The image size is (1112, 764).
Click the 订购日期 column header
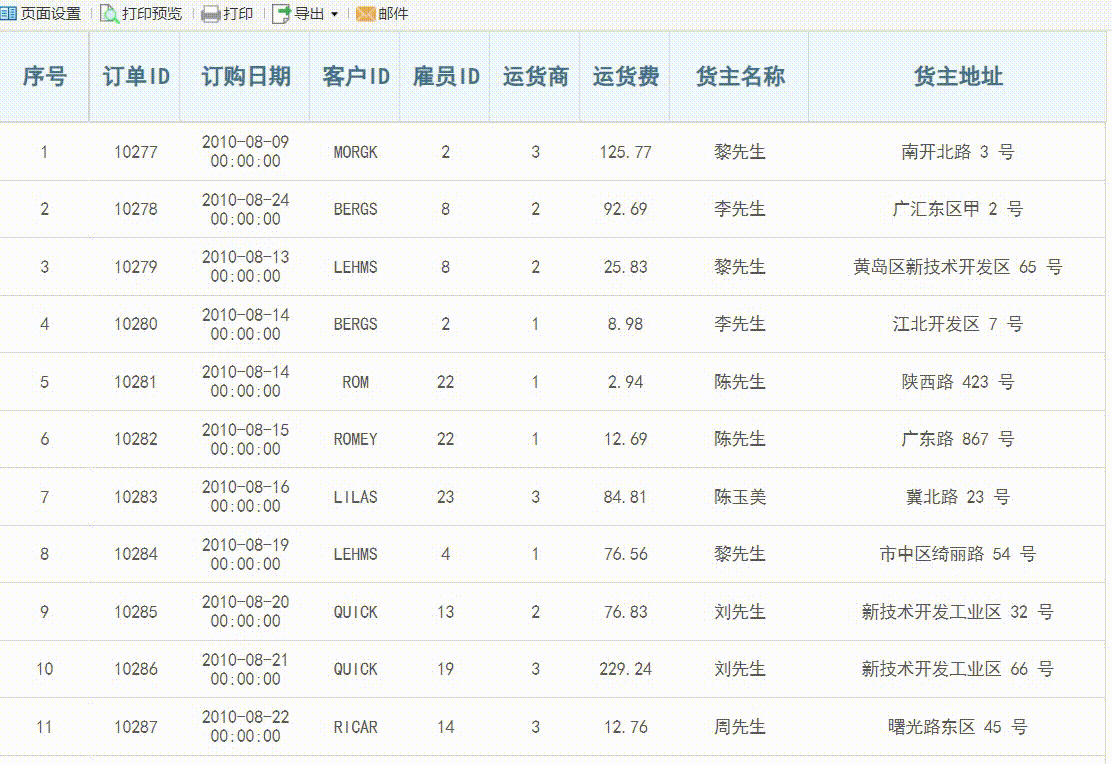pos(245,77)
